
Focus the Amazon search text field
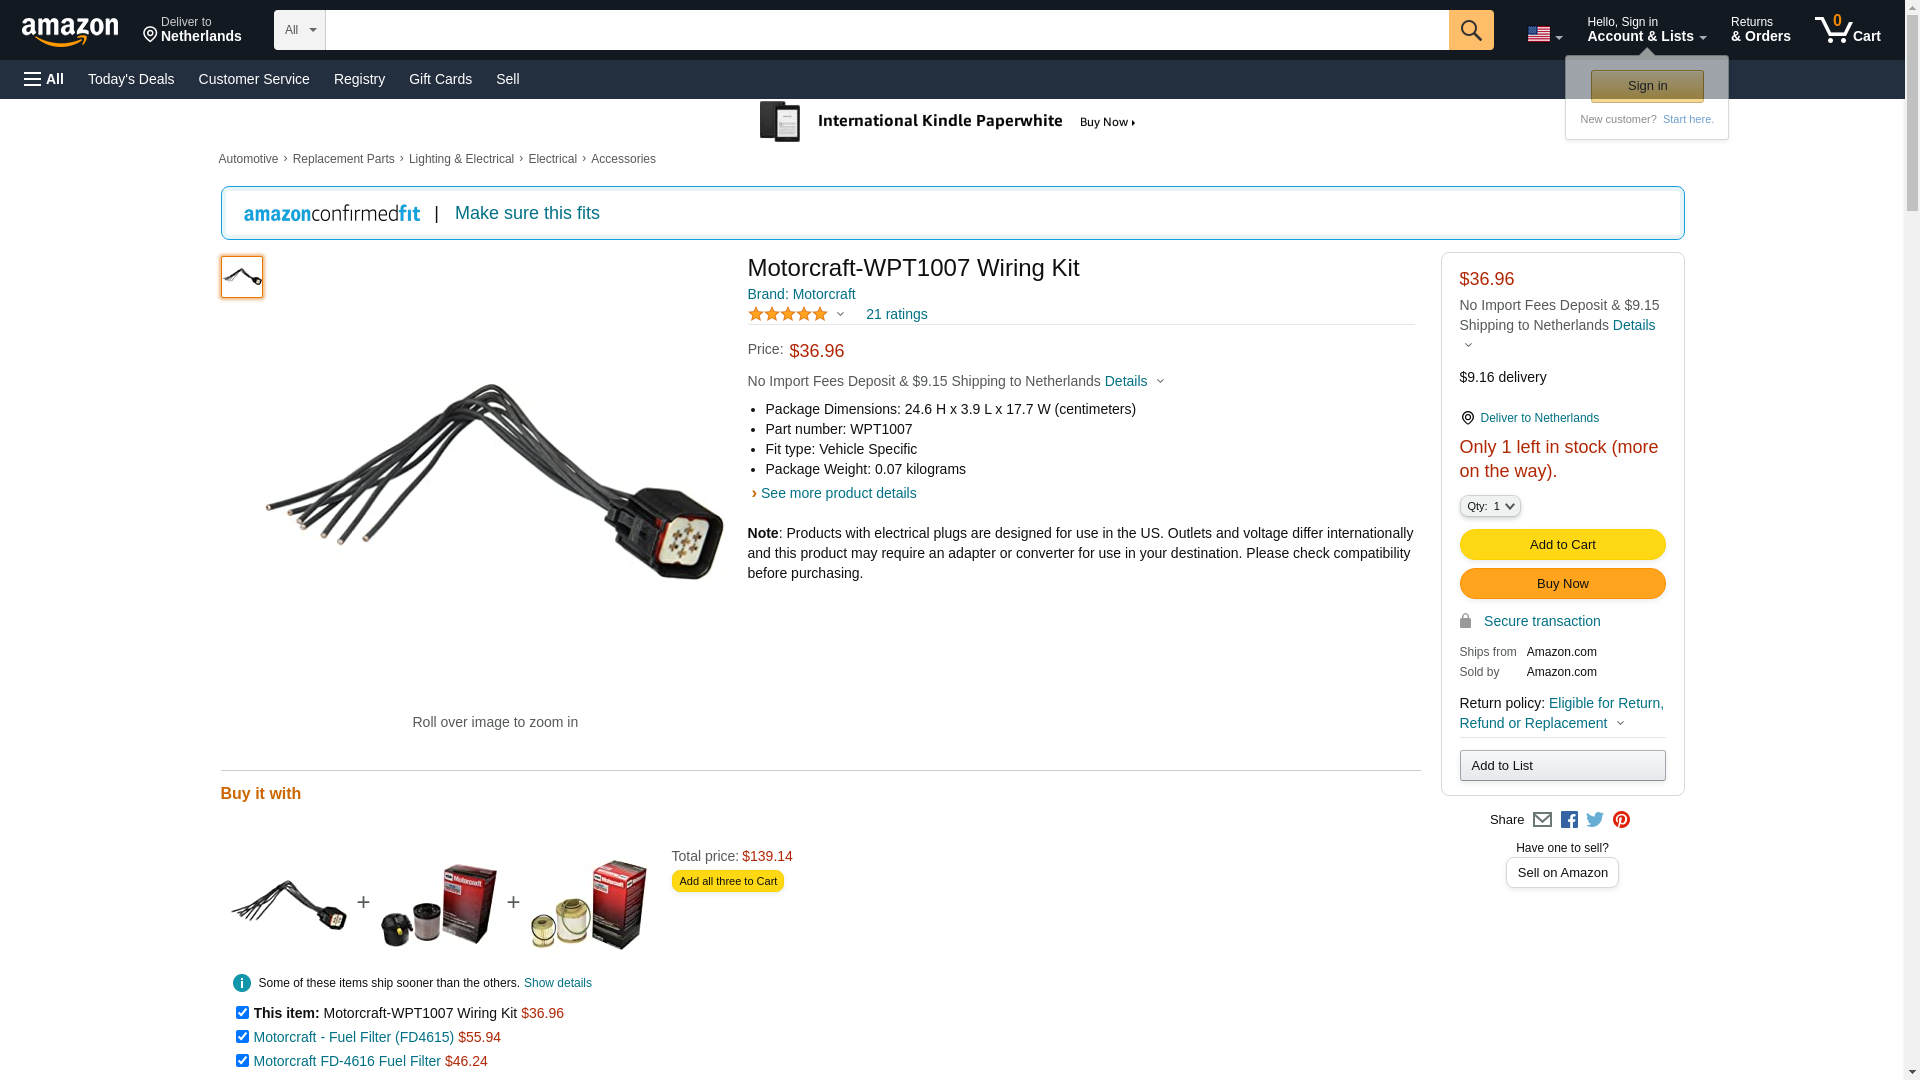pyautogui.click(x=886, y=30)
